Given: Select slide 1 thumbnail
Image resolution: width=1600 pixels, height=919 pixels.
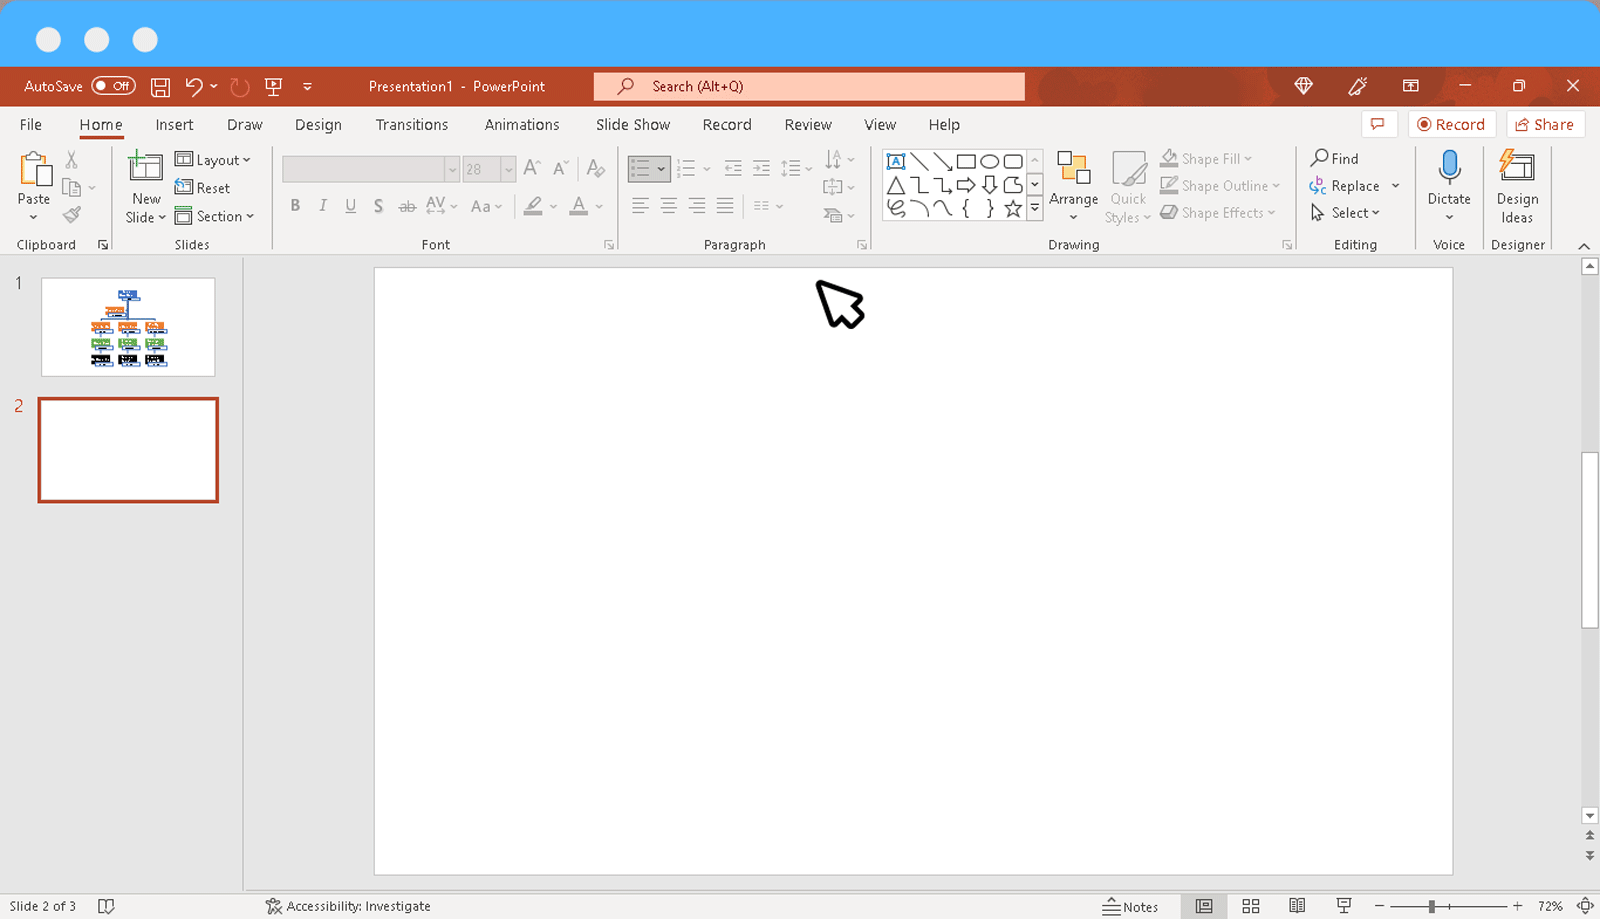Looking at the screenshot, I should pos(127,327).
